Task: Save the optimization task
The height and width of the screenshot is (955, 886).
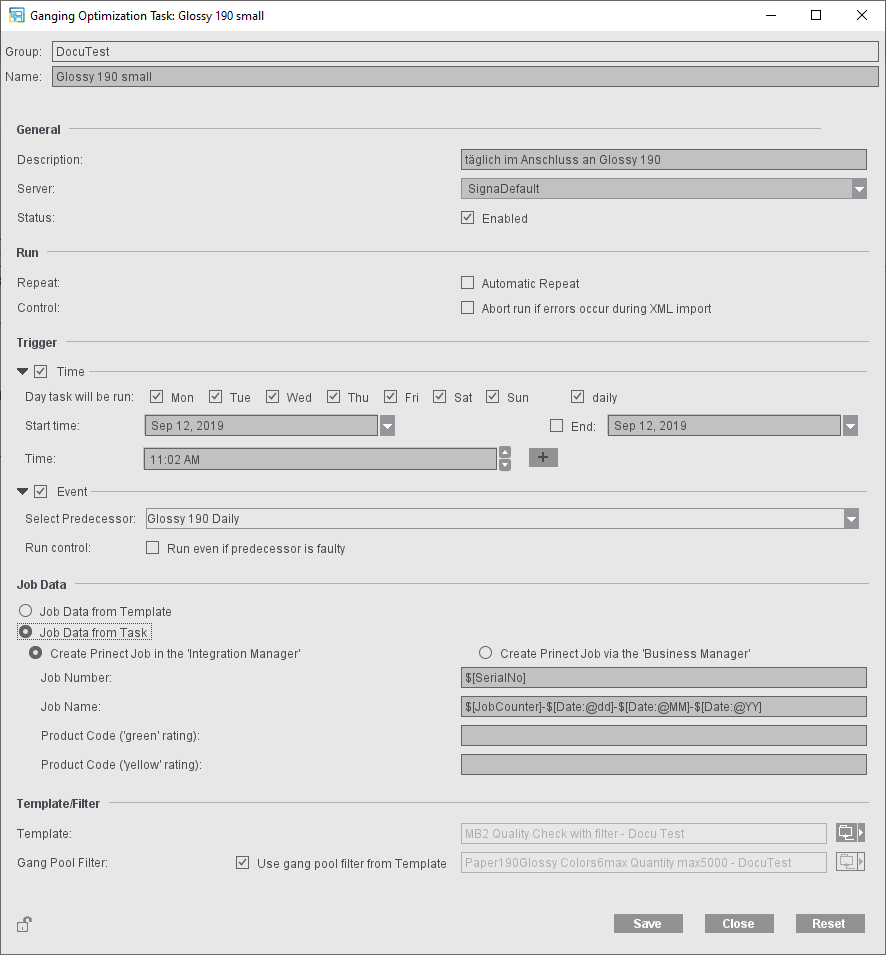Action: point(648,923)
